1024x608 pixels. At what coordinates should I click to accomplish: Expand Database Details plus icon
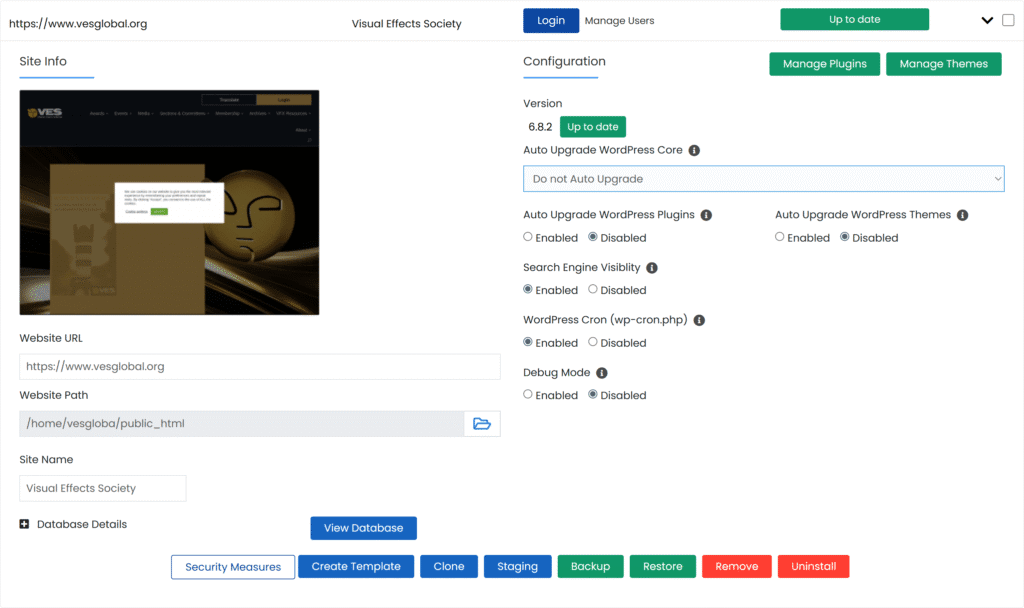(24, 524)
